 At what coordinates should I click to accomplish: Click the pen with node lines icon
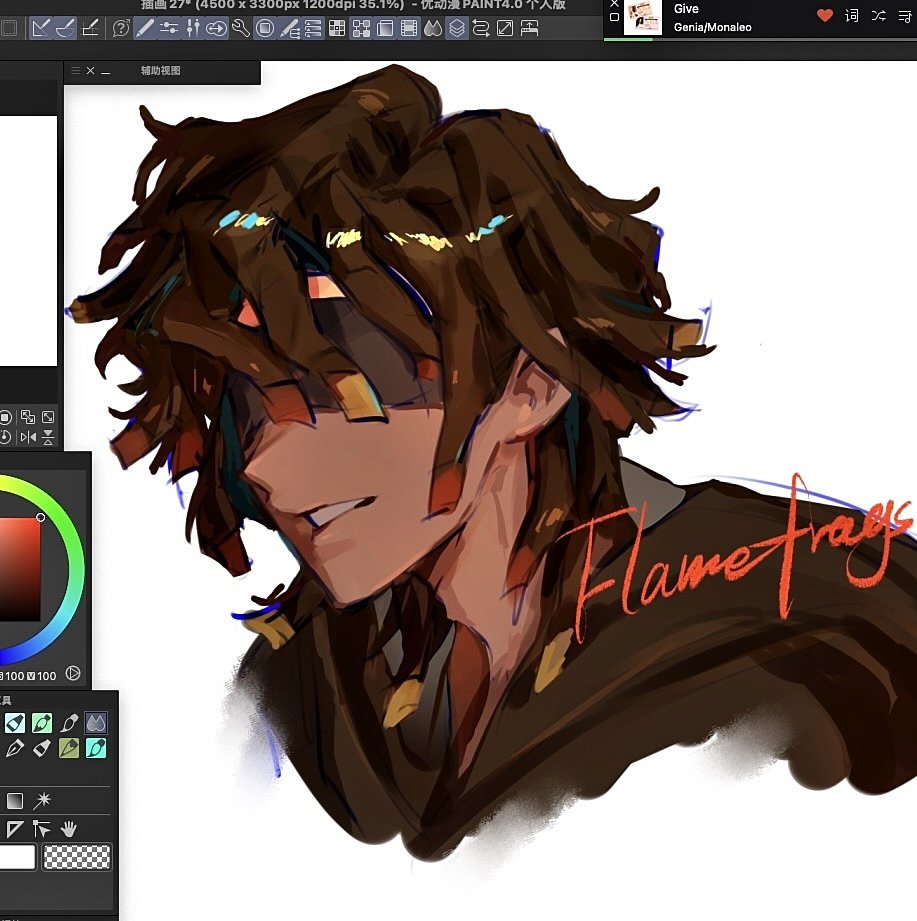[x=289, y=28]
